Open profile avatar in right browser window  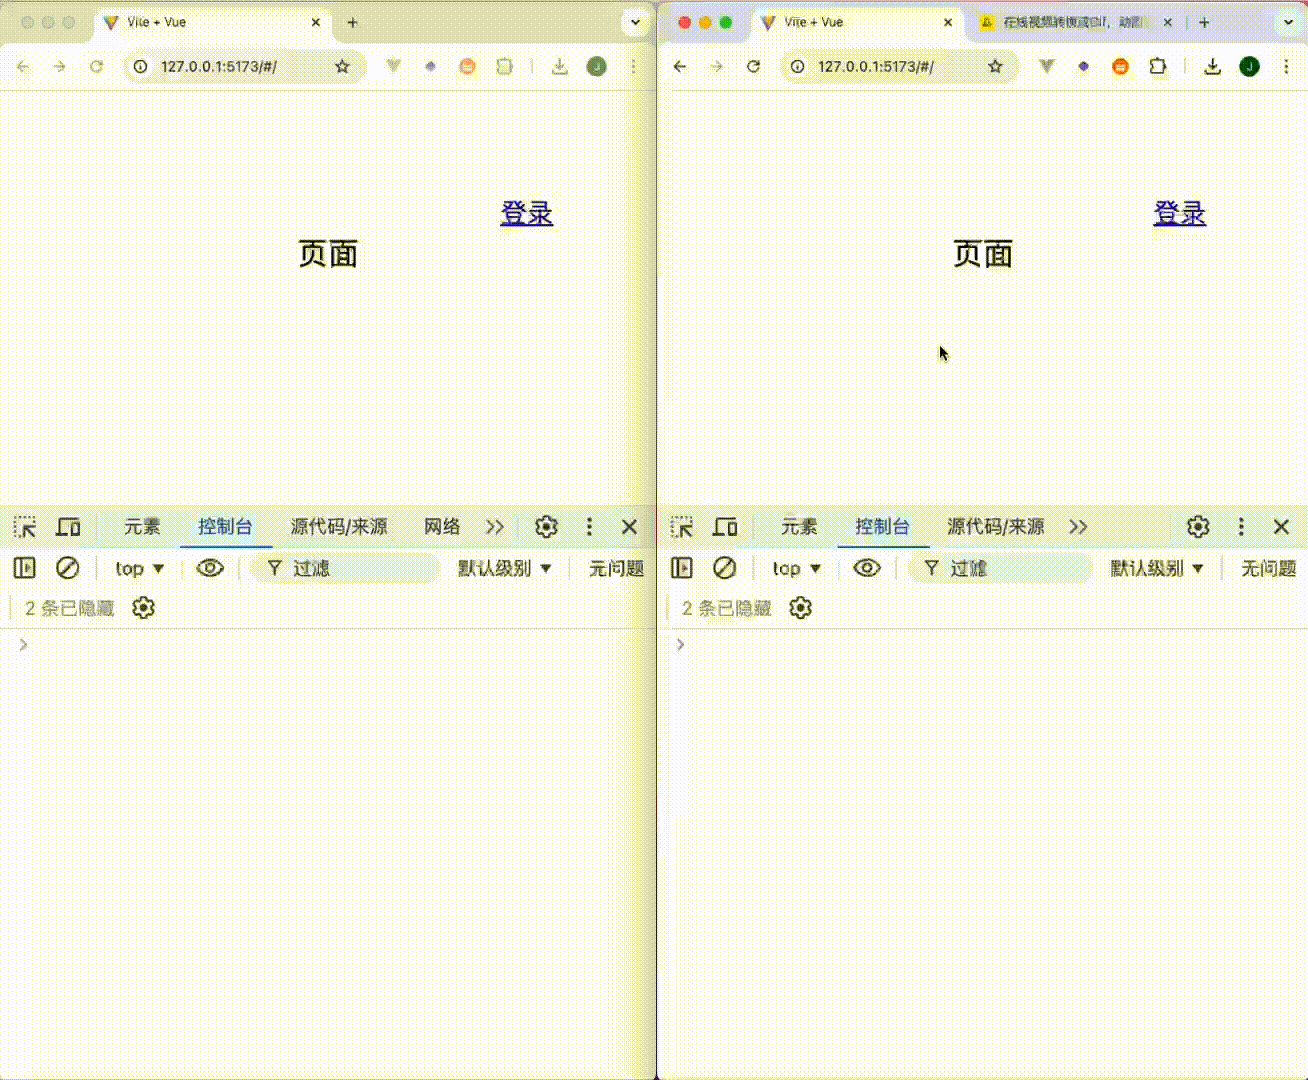[1249, 66]
